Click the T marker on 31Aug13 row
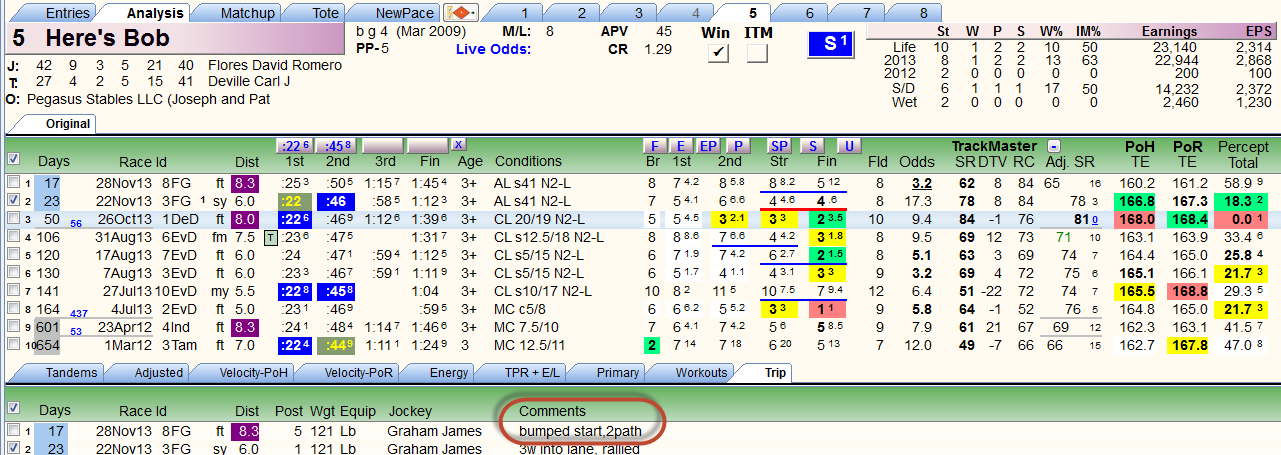Image resolution: width=1281 pixels, height=455 pixels. tap(270, 236)
